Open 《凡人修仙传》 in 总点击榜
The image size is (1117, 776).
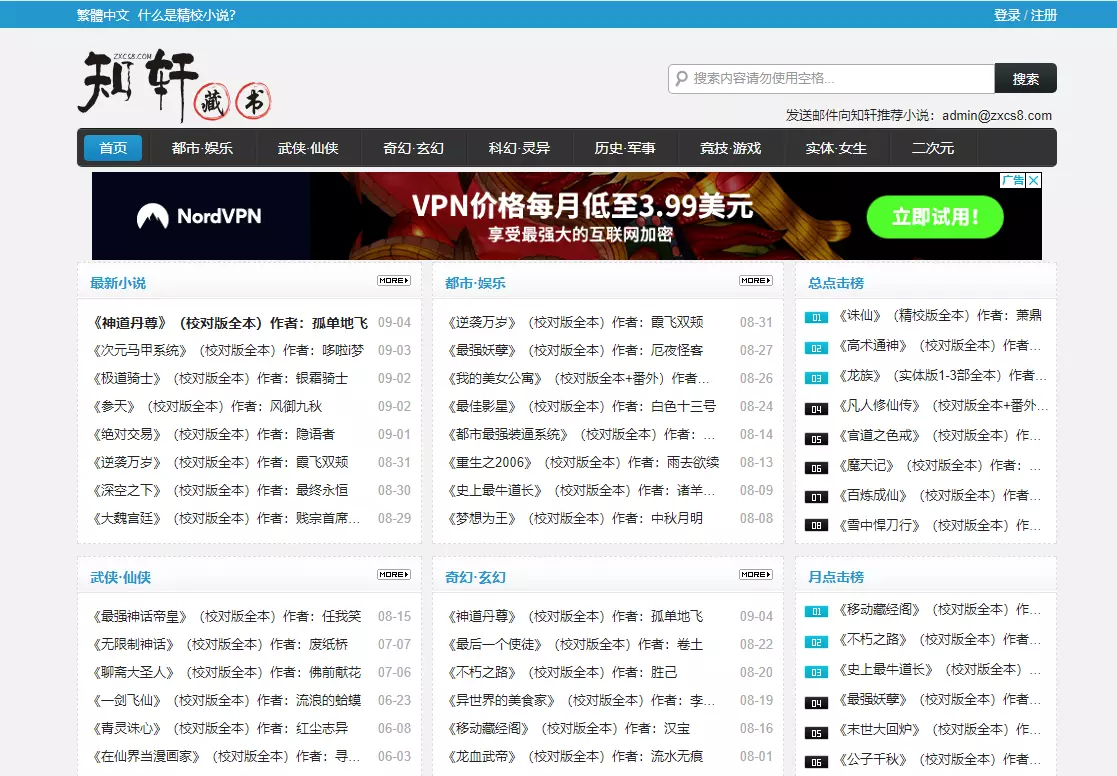942,405
